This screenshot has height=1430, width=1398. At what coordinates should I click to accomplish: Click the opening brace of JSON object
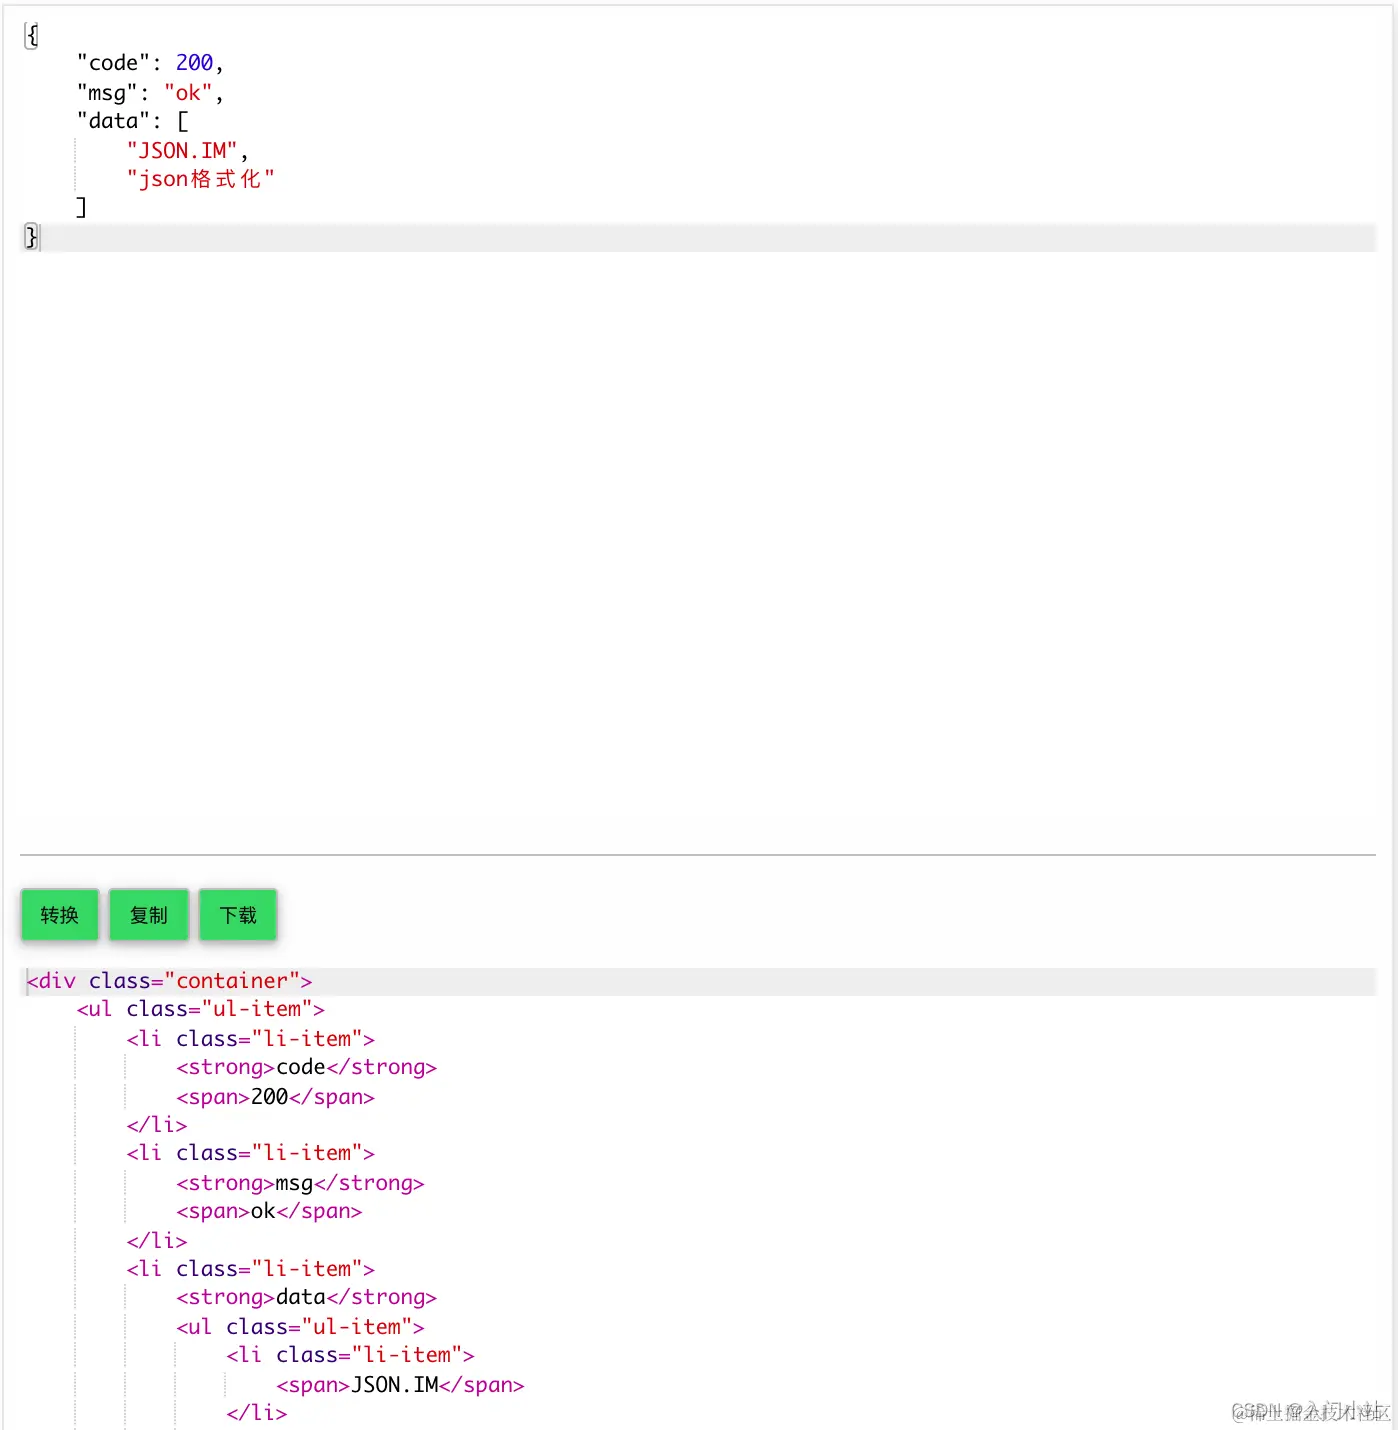32,35
